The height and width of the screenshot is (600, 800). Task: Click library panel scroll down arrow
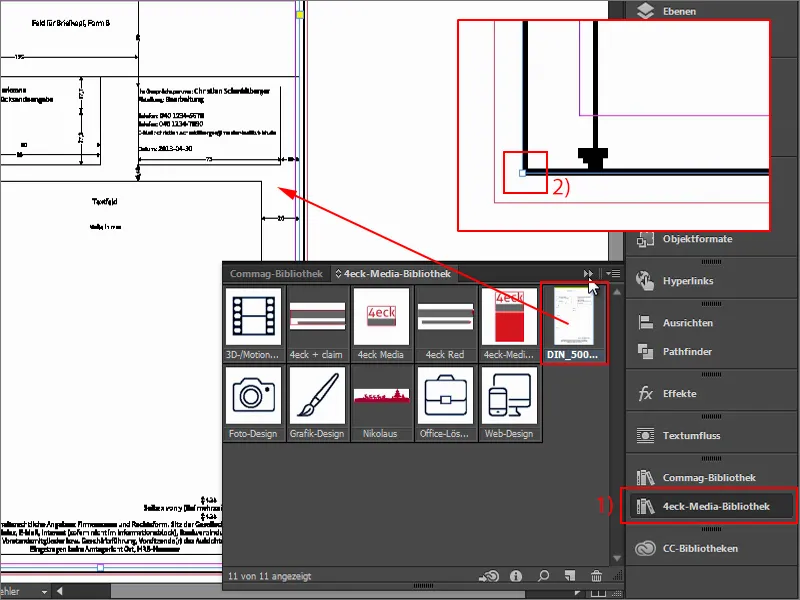[616, 558]
